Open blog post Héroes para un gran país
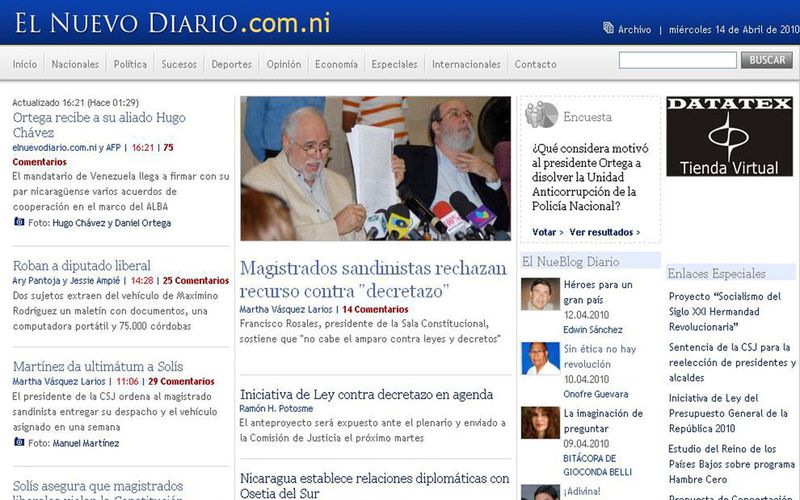The height and width of the screenshot is (500, 800). point(597,292)
